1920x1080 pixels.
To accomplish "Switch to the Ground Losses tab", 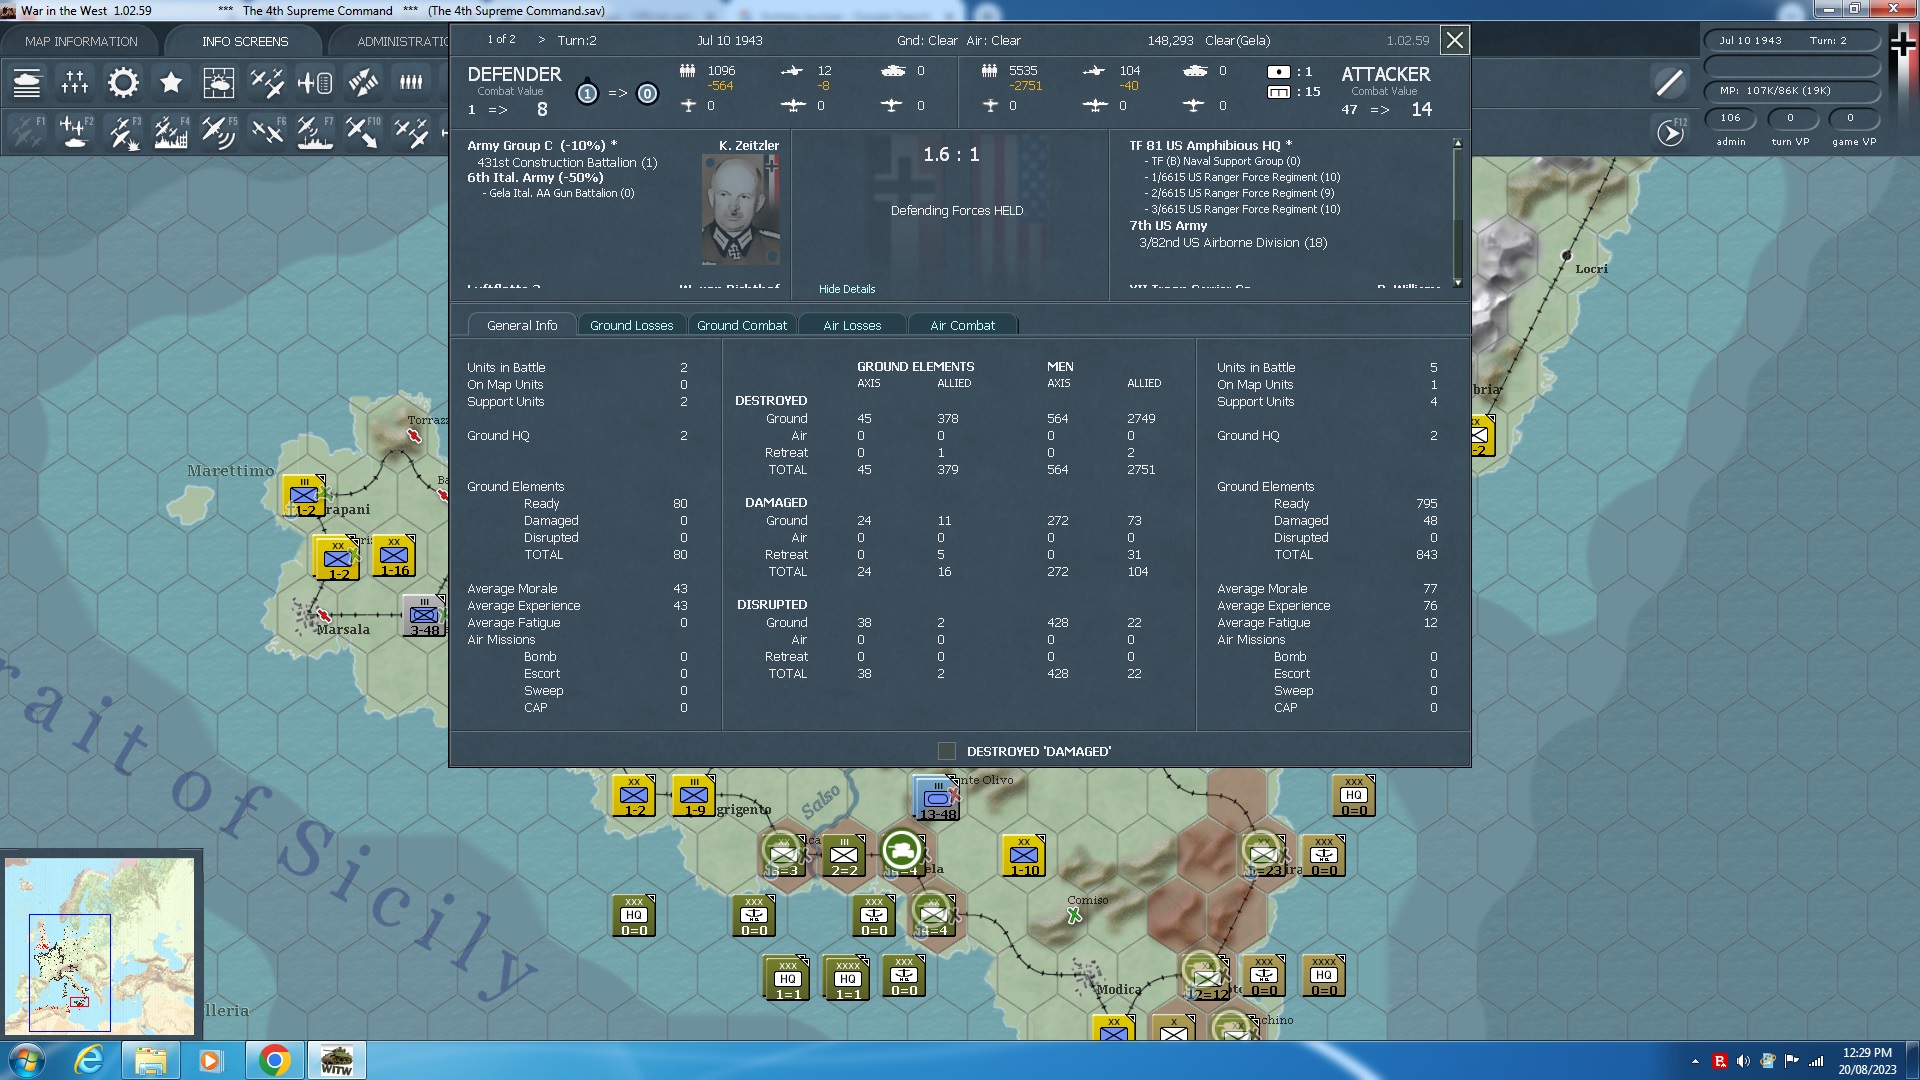I will pos(632,325).
